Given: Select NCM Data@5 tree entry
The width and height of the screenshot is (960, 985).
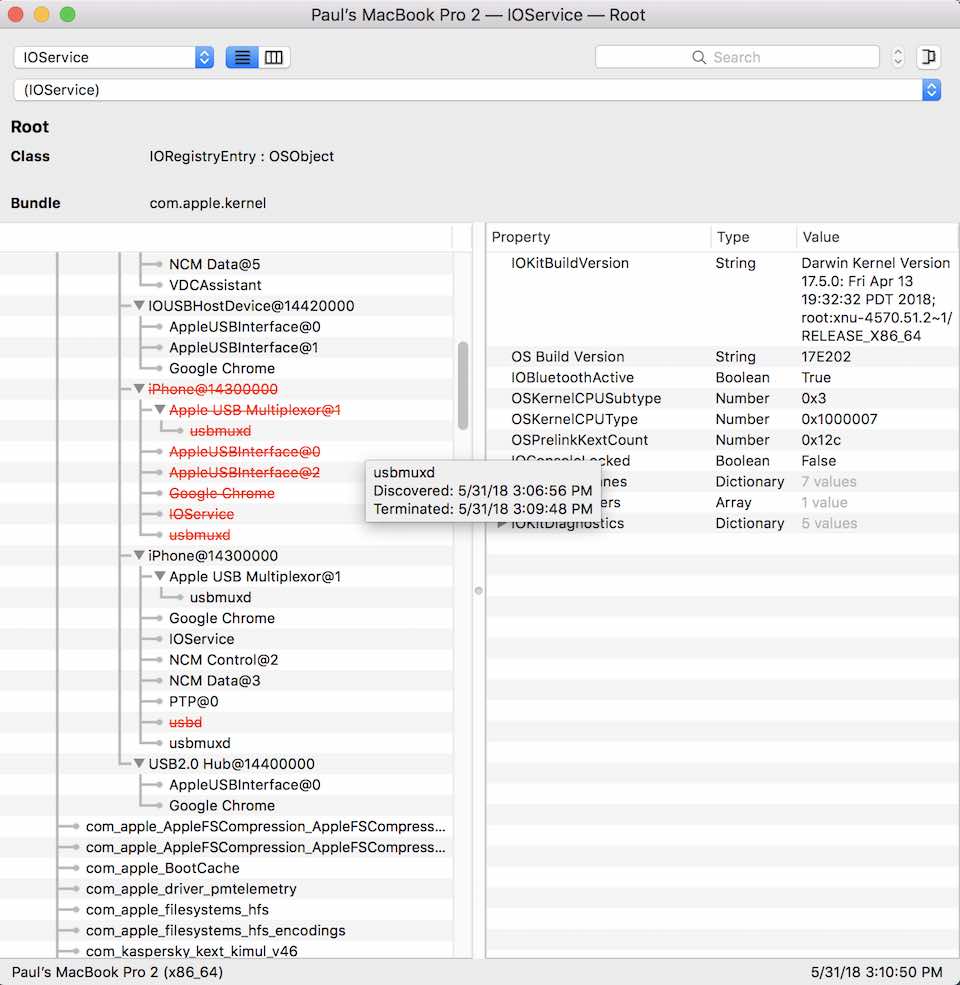Looking at the screenshot, I should coord(214,264).
